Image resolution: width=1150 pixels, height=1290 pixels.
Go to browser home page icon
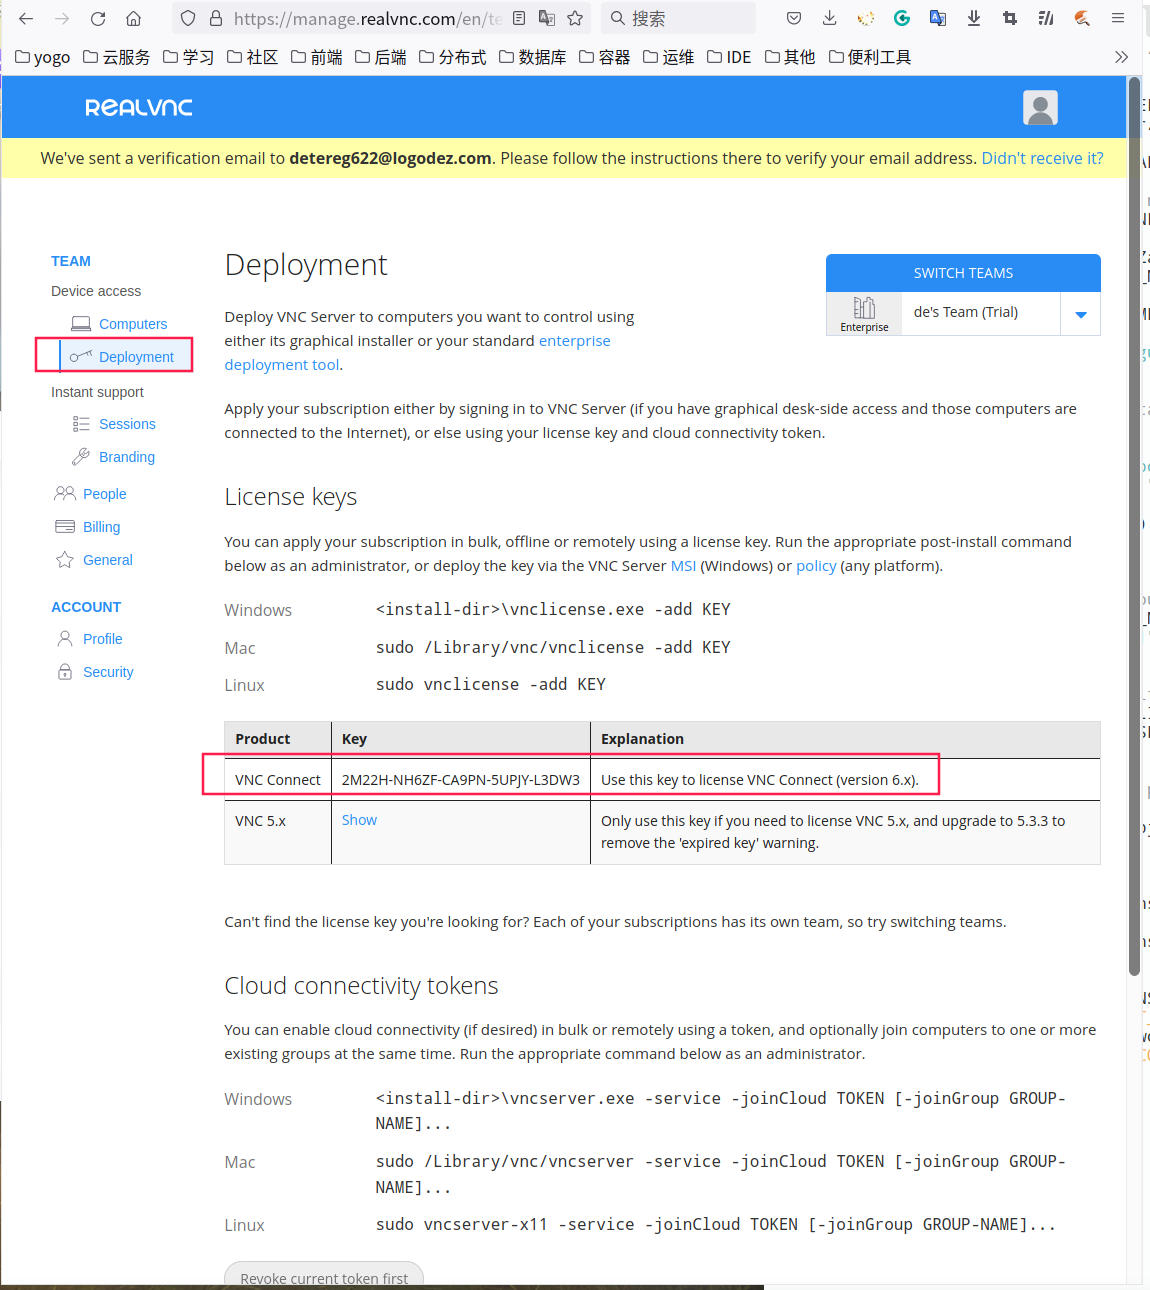tap(133, 18)
